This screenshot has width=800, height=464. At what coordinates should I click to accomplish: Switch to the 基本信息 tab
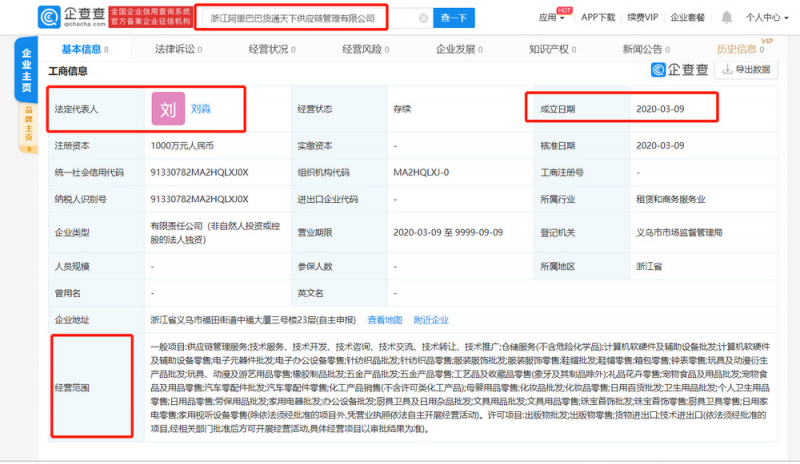click(85, 49)
